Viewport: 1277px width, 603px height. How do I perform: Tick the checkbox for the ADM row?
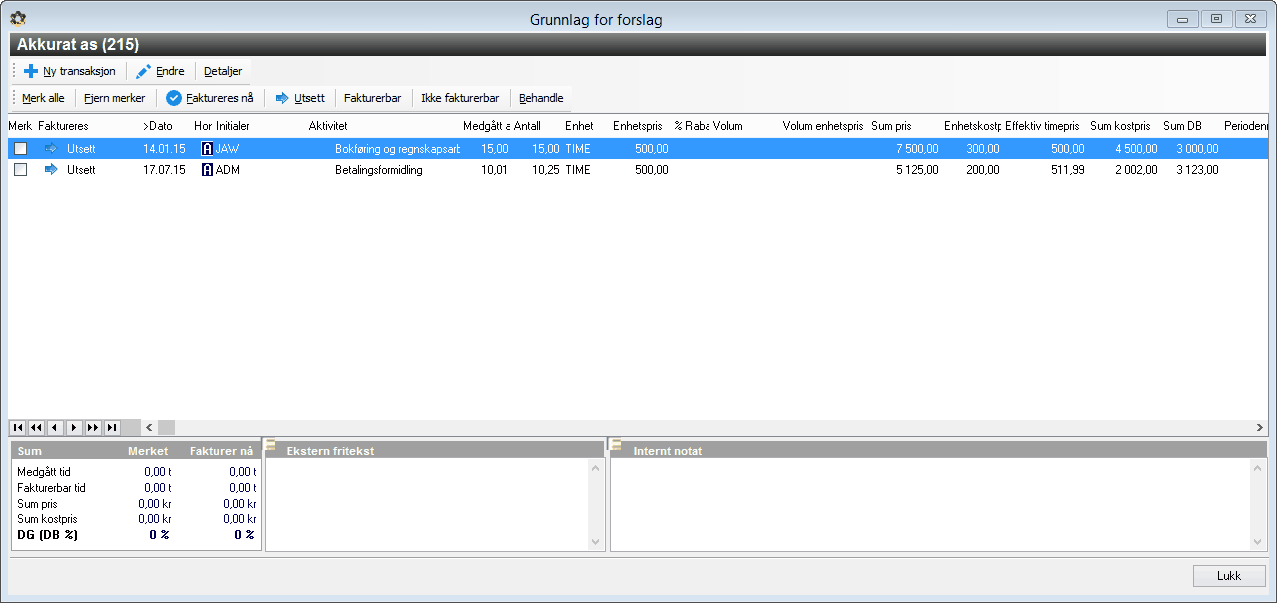20,170
